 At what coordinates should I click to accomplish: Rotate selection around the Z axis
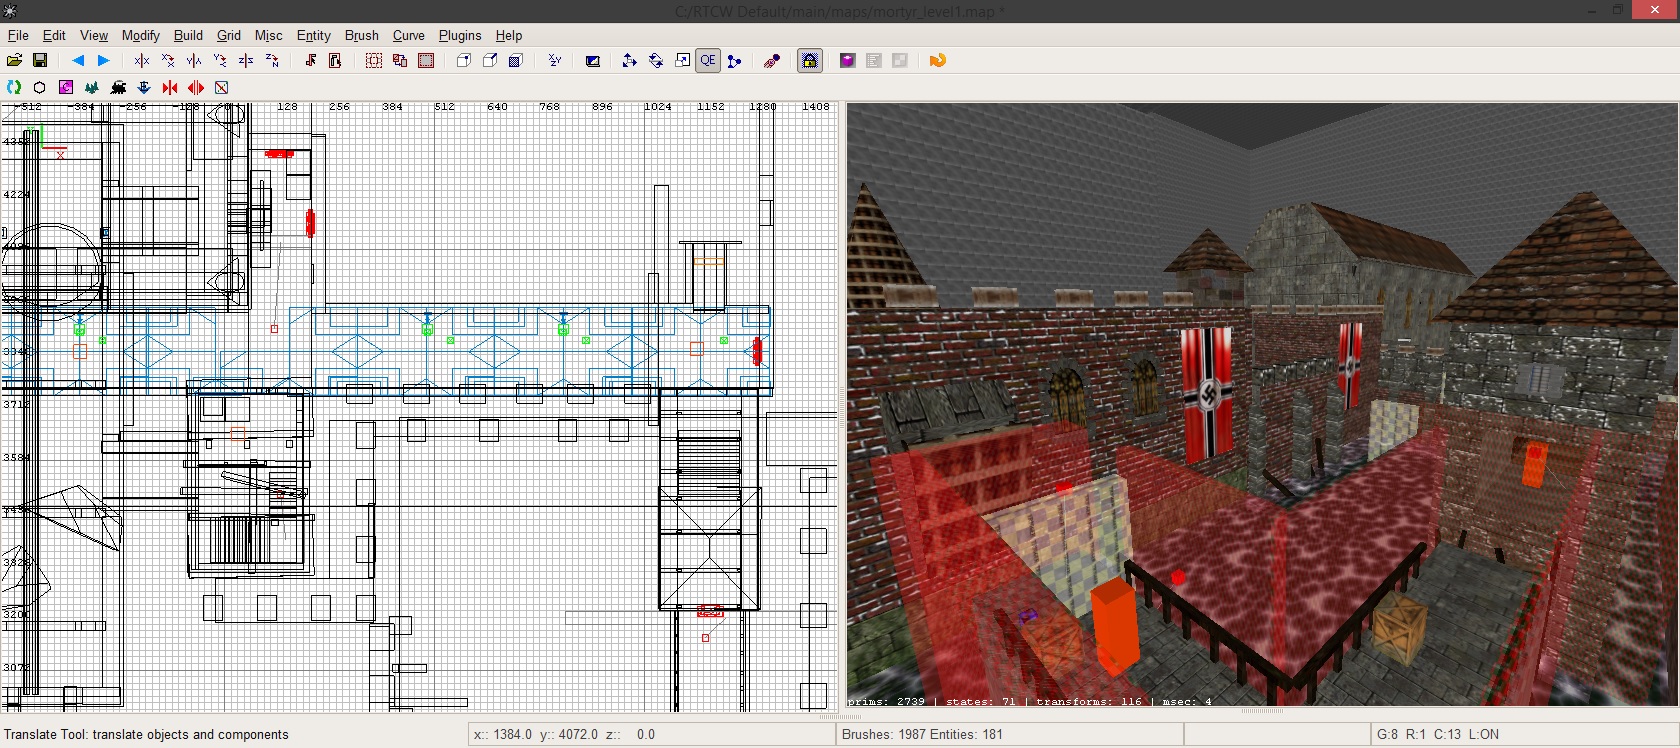272,61
